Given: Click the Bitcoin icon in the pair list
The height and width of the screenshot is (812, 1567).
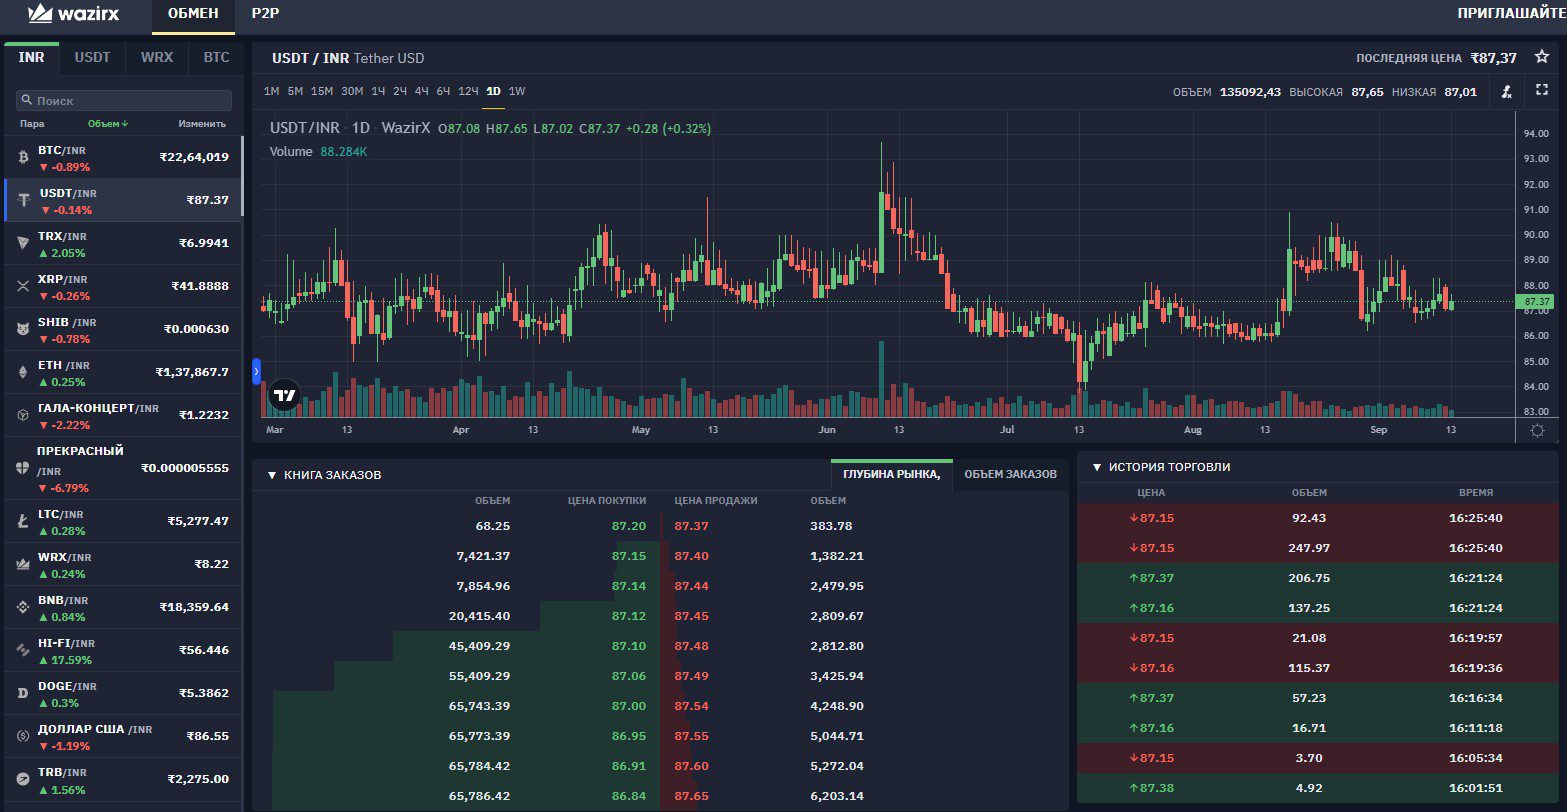Looking at the screenshot, I should click(23, 157).
